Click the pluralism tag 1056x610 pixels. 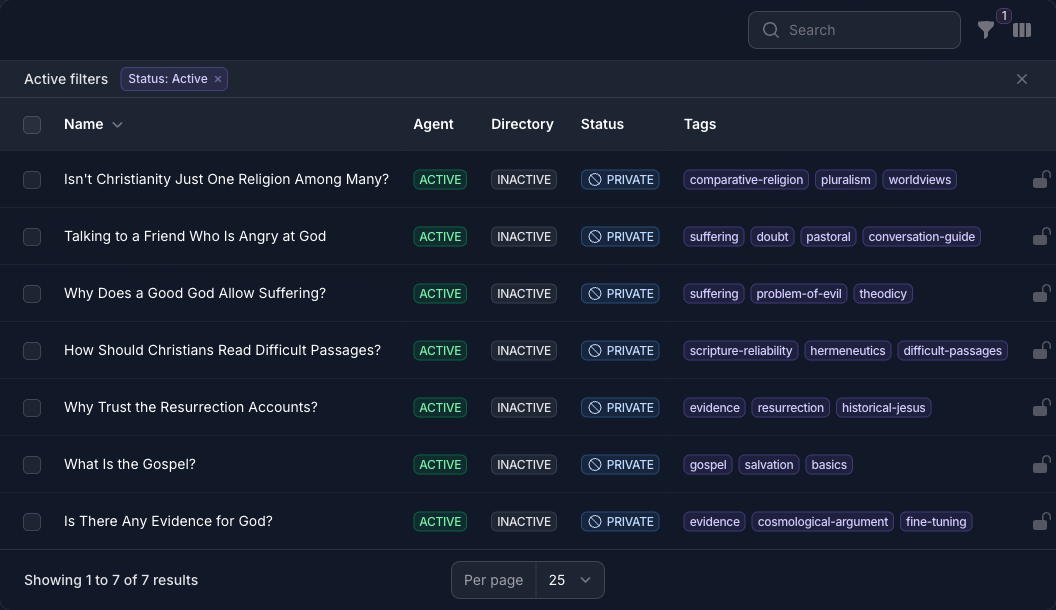[x=845, y=180]
